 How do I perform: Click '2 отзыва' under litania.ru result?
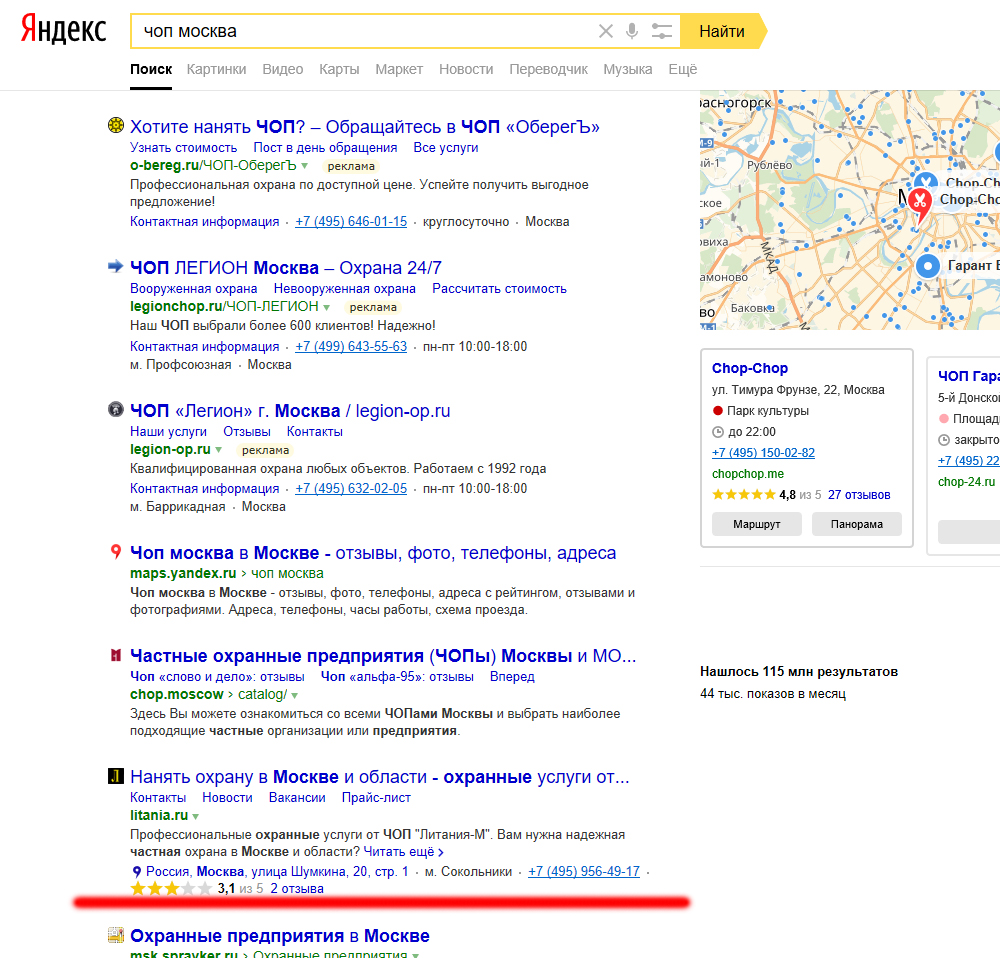tap(297, 888)
